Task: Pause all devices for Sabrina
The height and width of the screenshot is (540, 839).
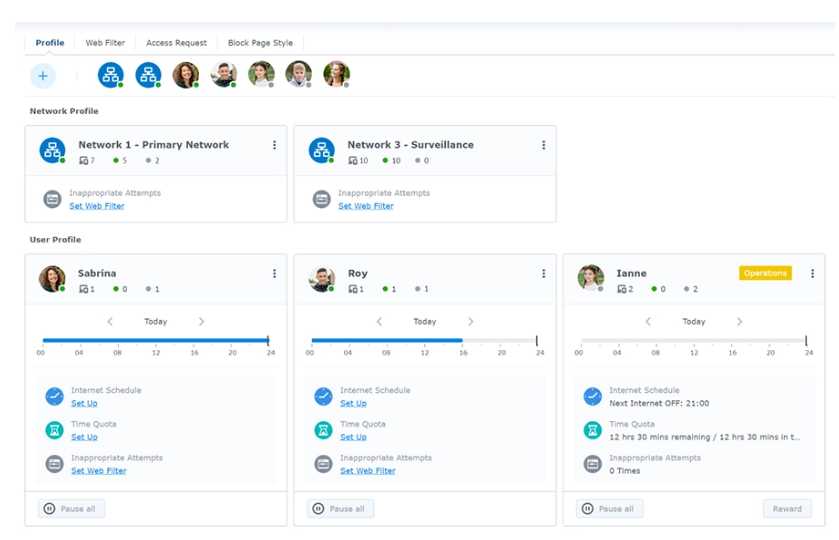Action: (72, 509)
